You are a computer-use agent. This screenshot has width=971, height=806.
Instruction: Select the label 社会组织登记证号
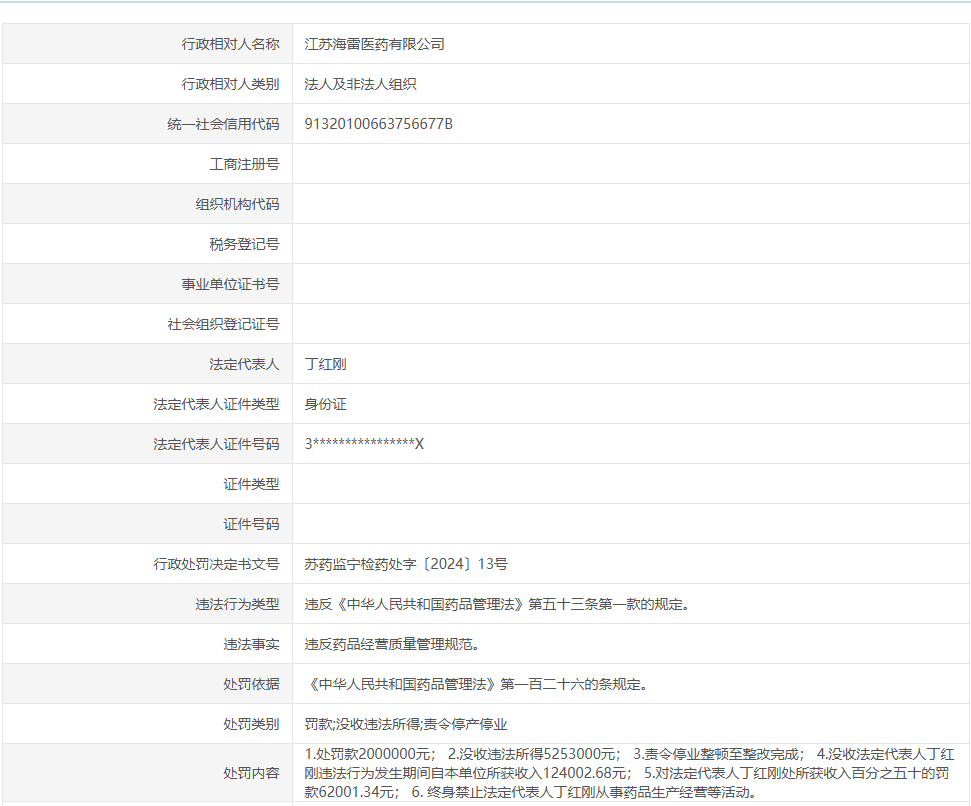click(x=223, y=324)
